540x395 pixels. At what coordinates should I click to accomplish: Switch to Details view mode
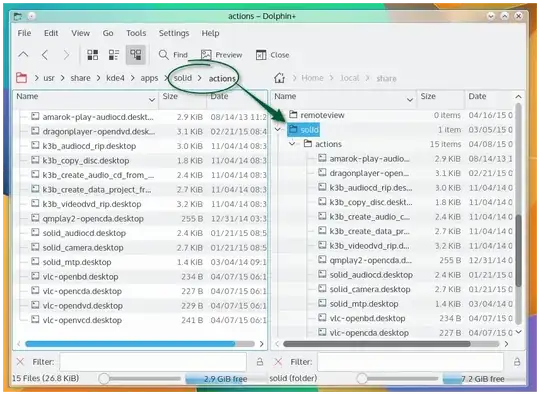point(135,54)
